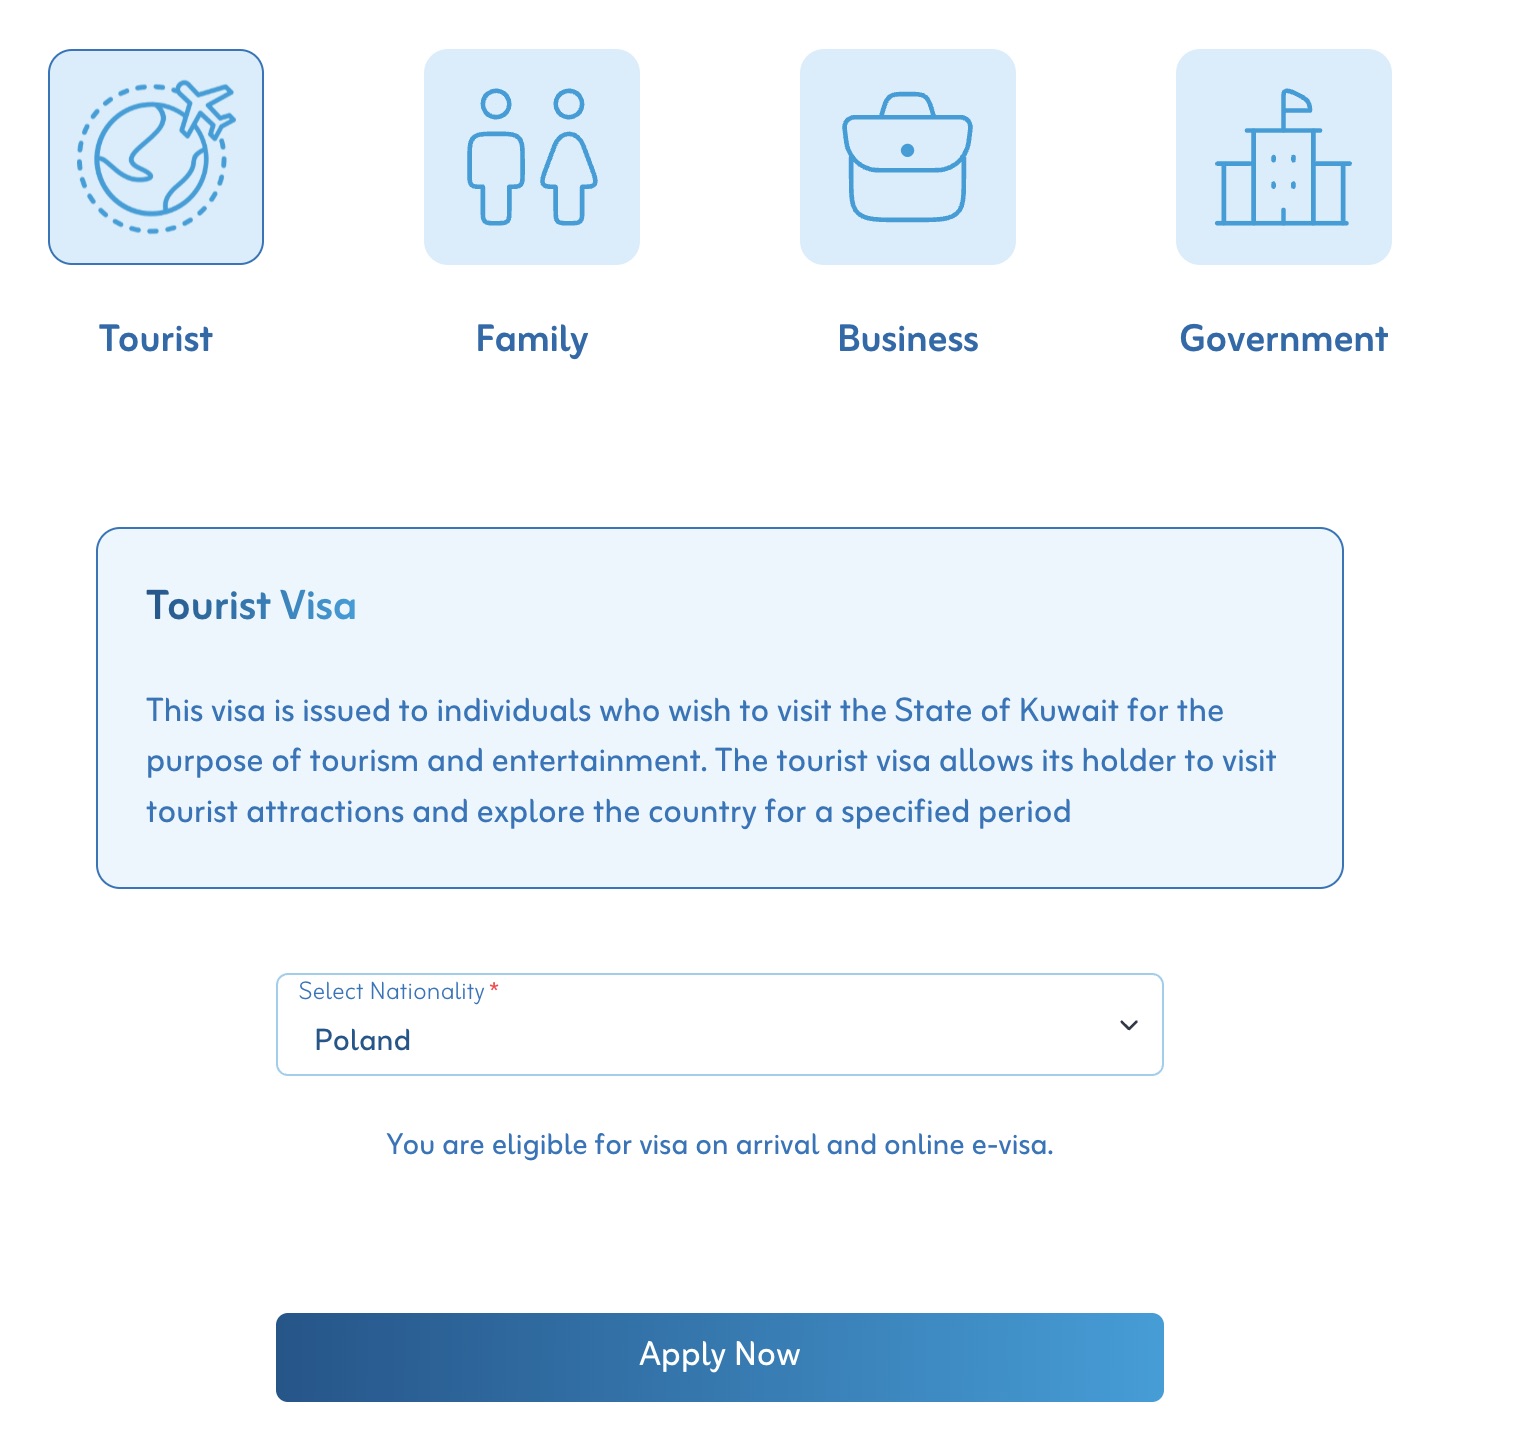Click the visa on arrival eligibility message
Viewport: 1532px width, 1454px height.
719,1144
